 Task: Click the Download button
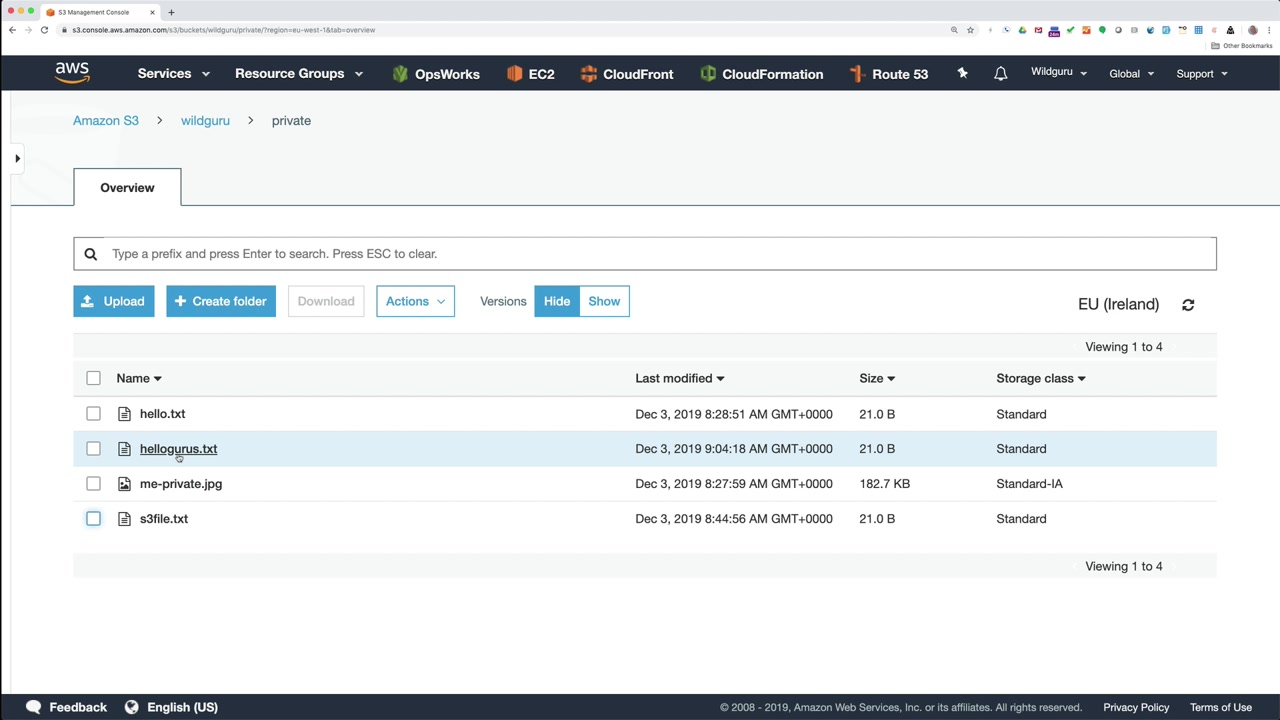(326, 301)
